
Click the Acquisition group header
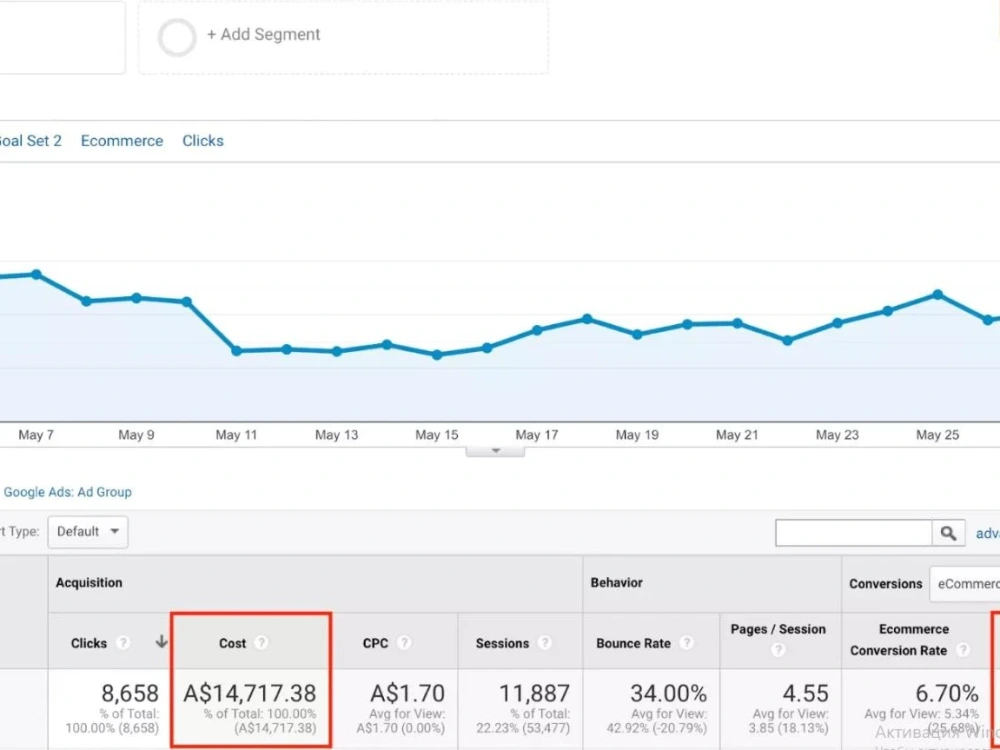pos(89,583)
